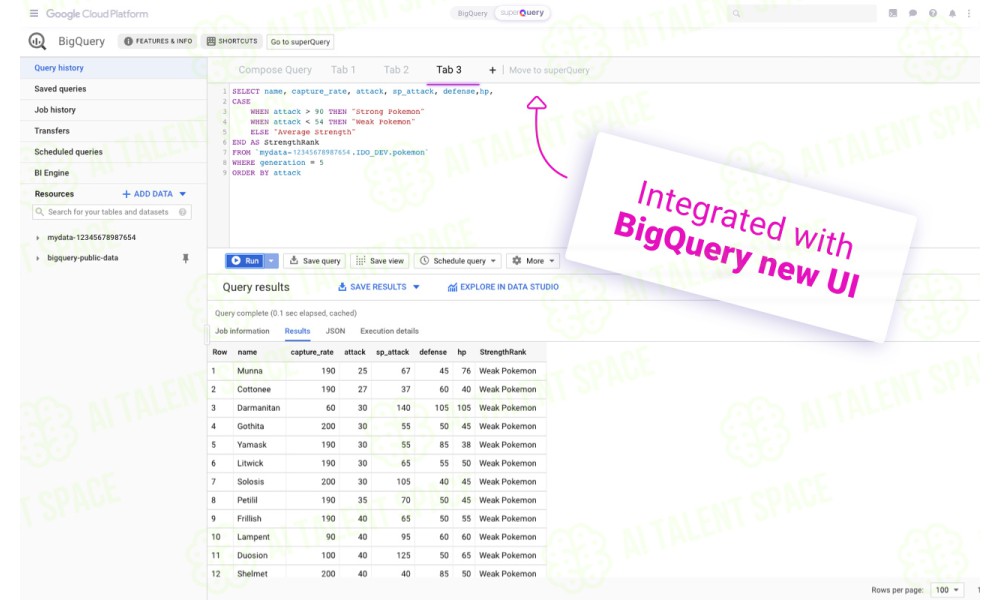
Task: Click the BigQuery magnifier logo icon
Action: coord(37,41)
